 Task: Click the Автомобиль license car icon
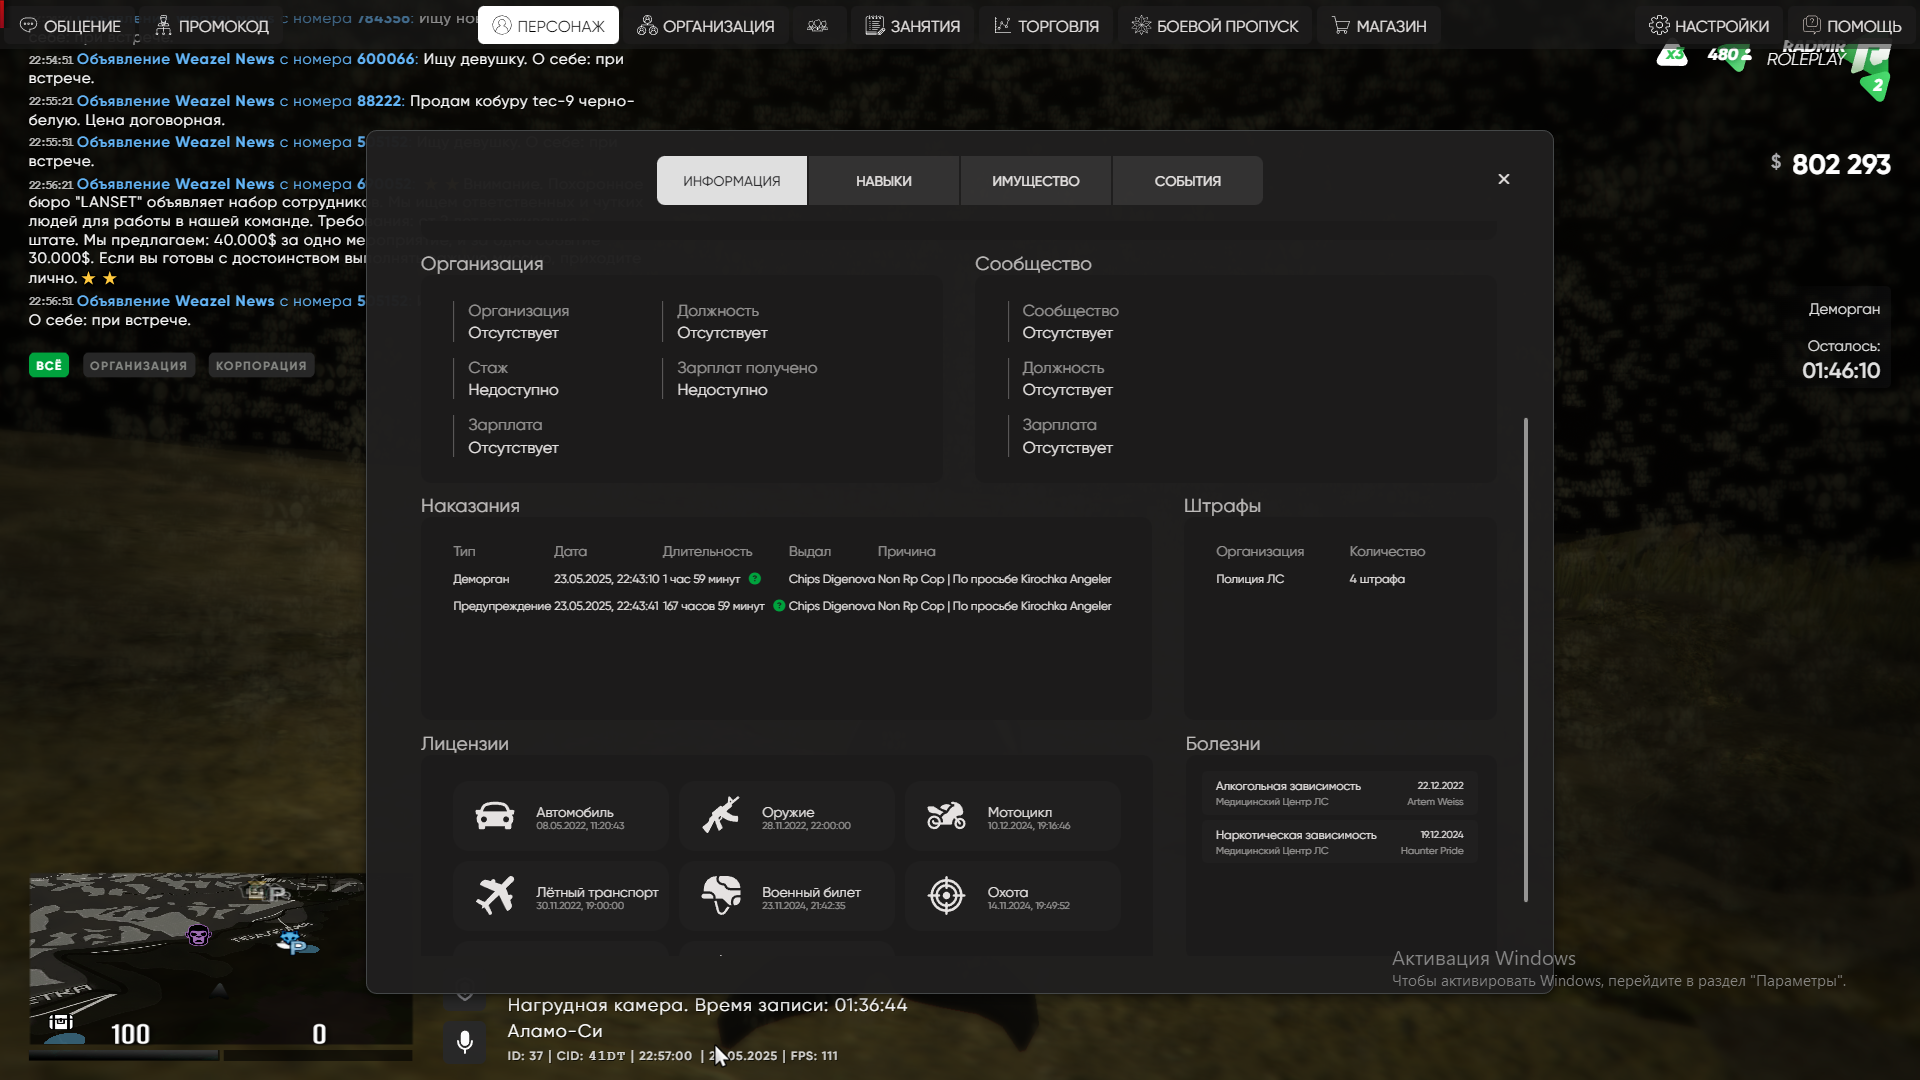coord(495,817)
